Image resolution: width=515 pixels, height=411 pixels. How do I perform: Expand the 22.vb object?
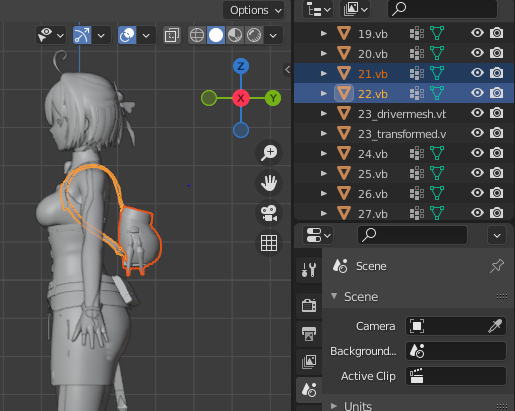pos(324,93)
